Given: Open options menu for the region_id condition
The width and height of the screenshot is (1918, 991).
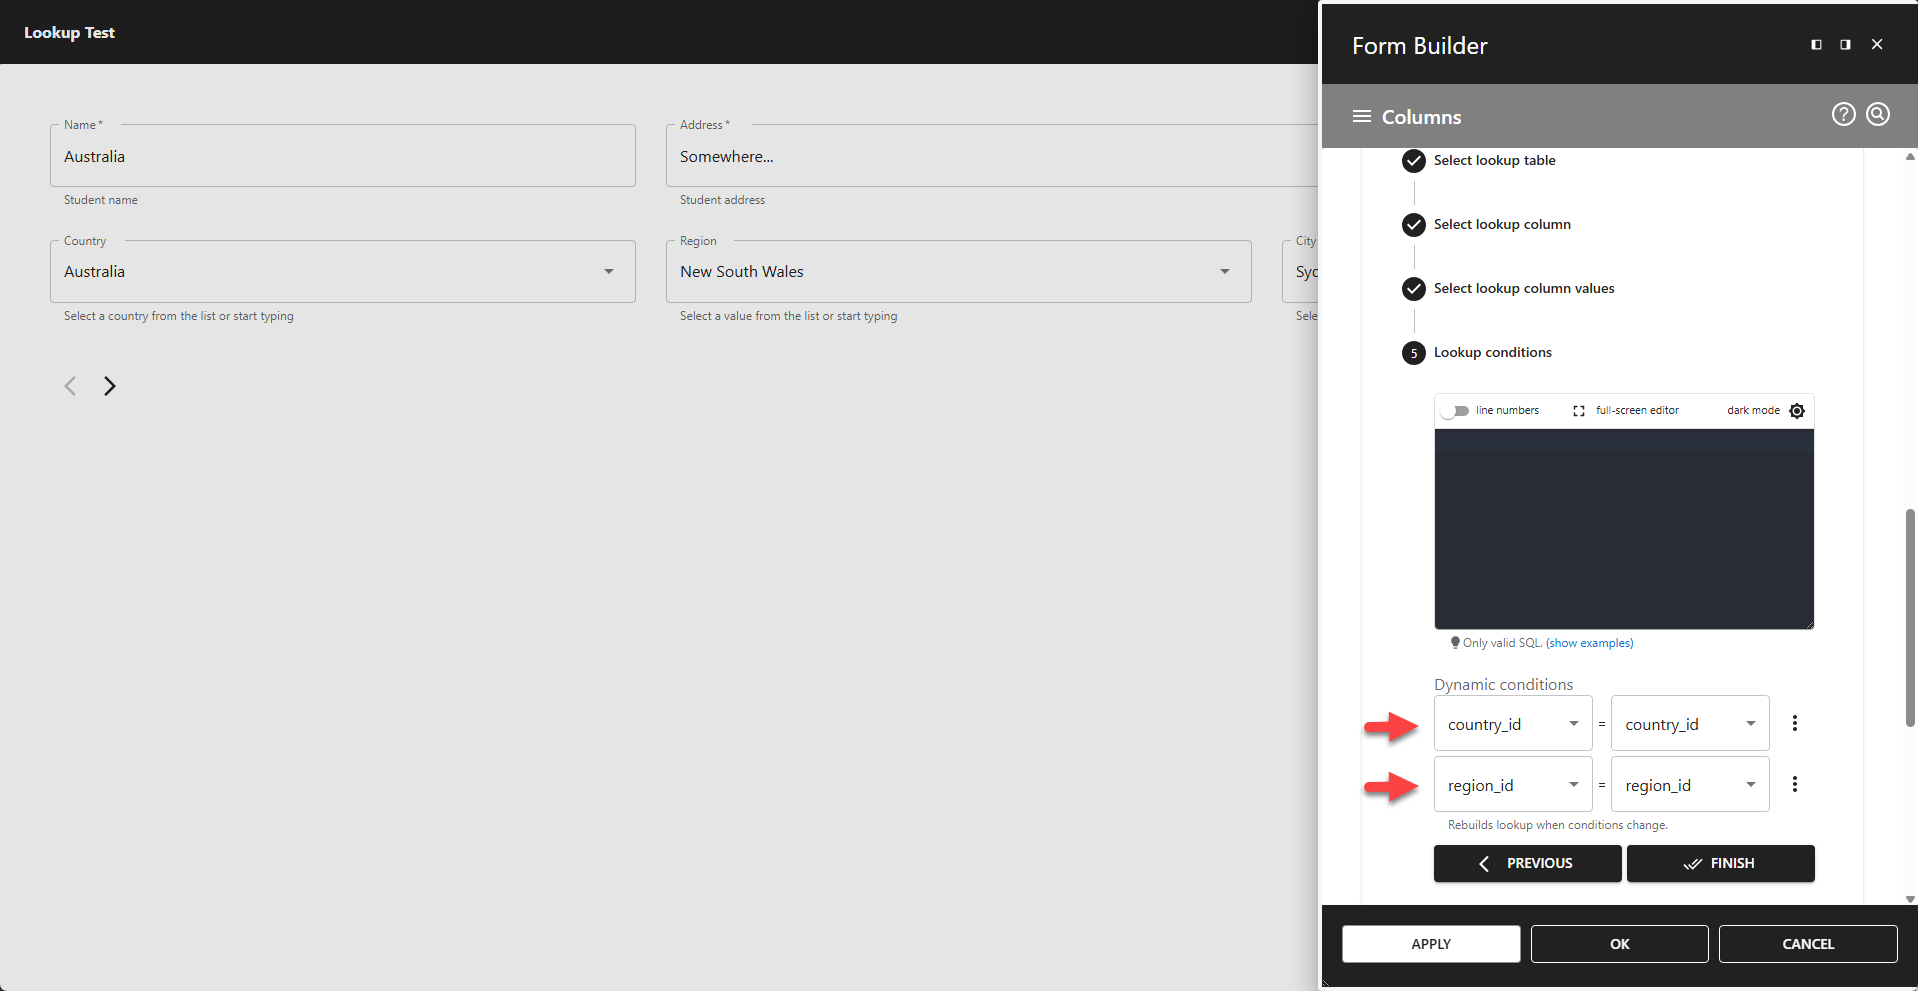Looking at the screenshot, I should point(1794,784).
